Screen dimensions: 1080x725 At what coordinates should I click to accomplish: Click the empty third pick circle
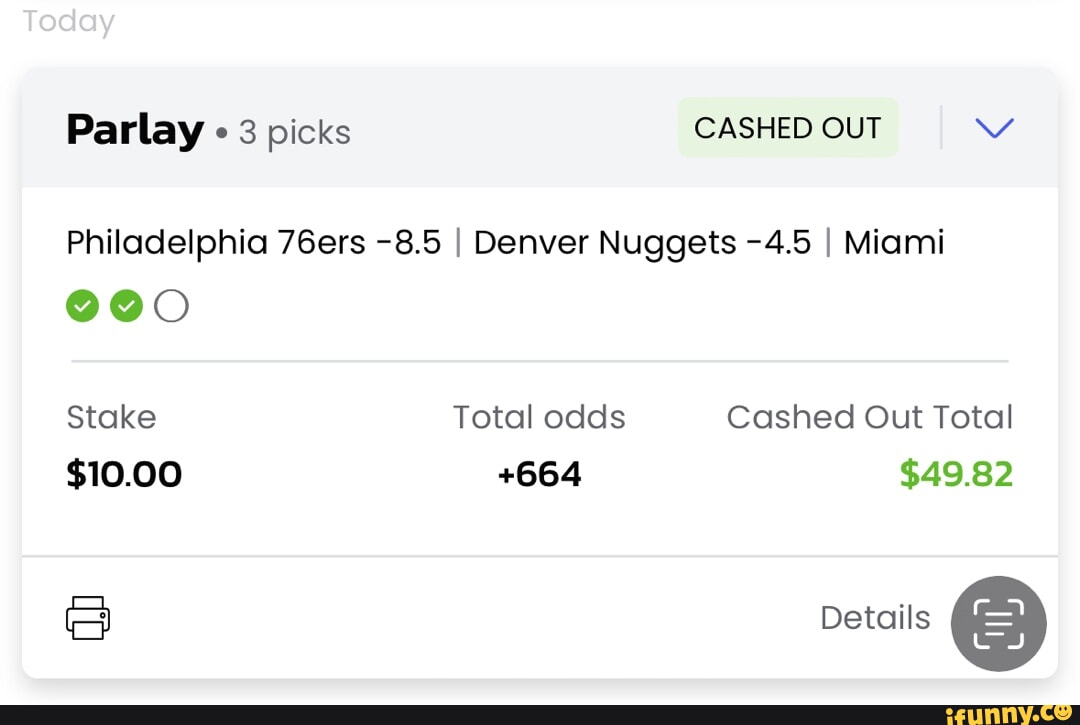(x=171, y=306)
